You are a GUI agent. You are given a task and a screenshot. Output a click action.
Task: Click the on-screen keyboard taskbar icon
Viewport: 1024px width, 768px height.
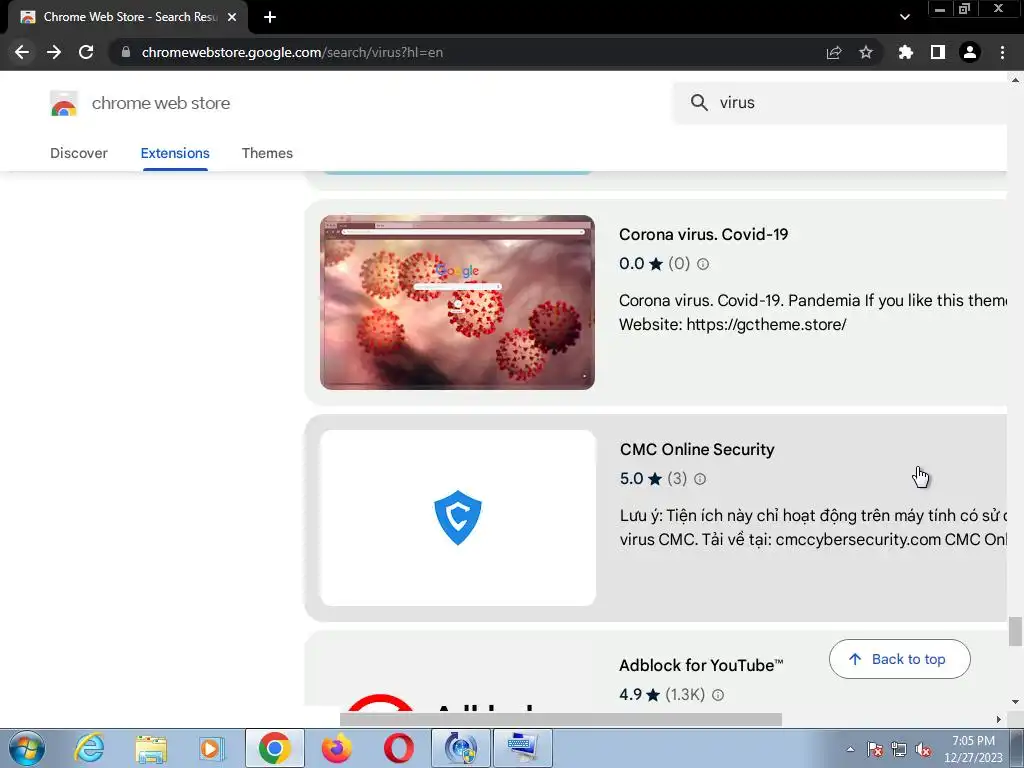coord(522,748)
